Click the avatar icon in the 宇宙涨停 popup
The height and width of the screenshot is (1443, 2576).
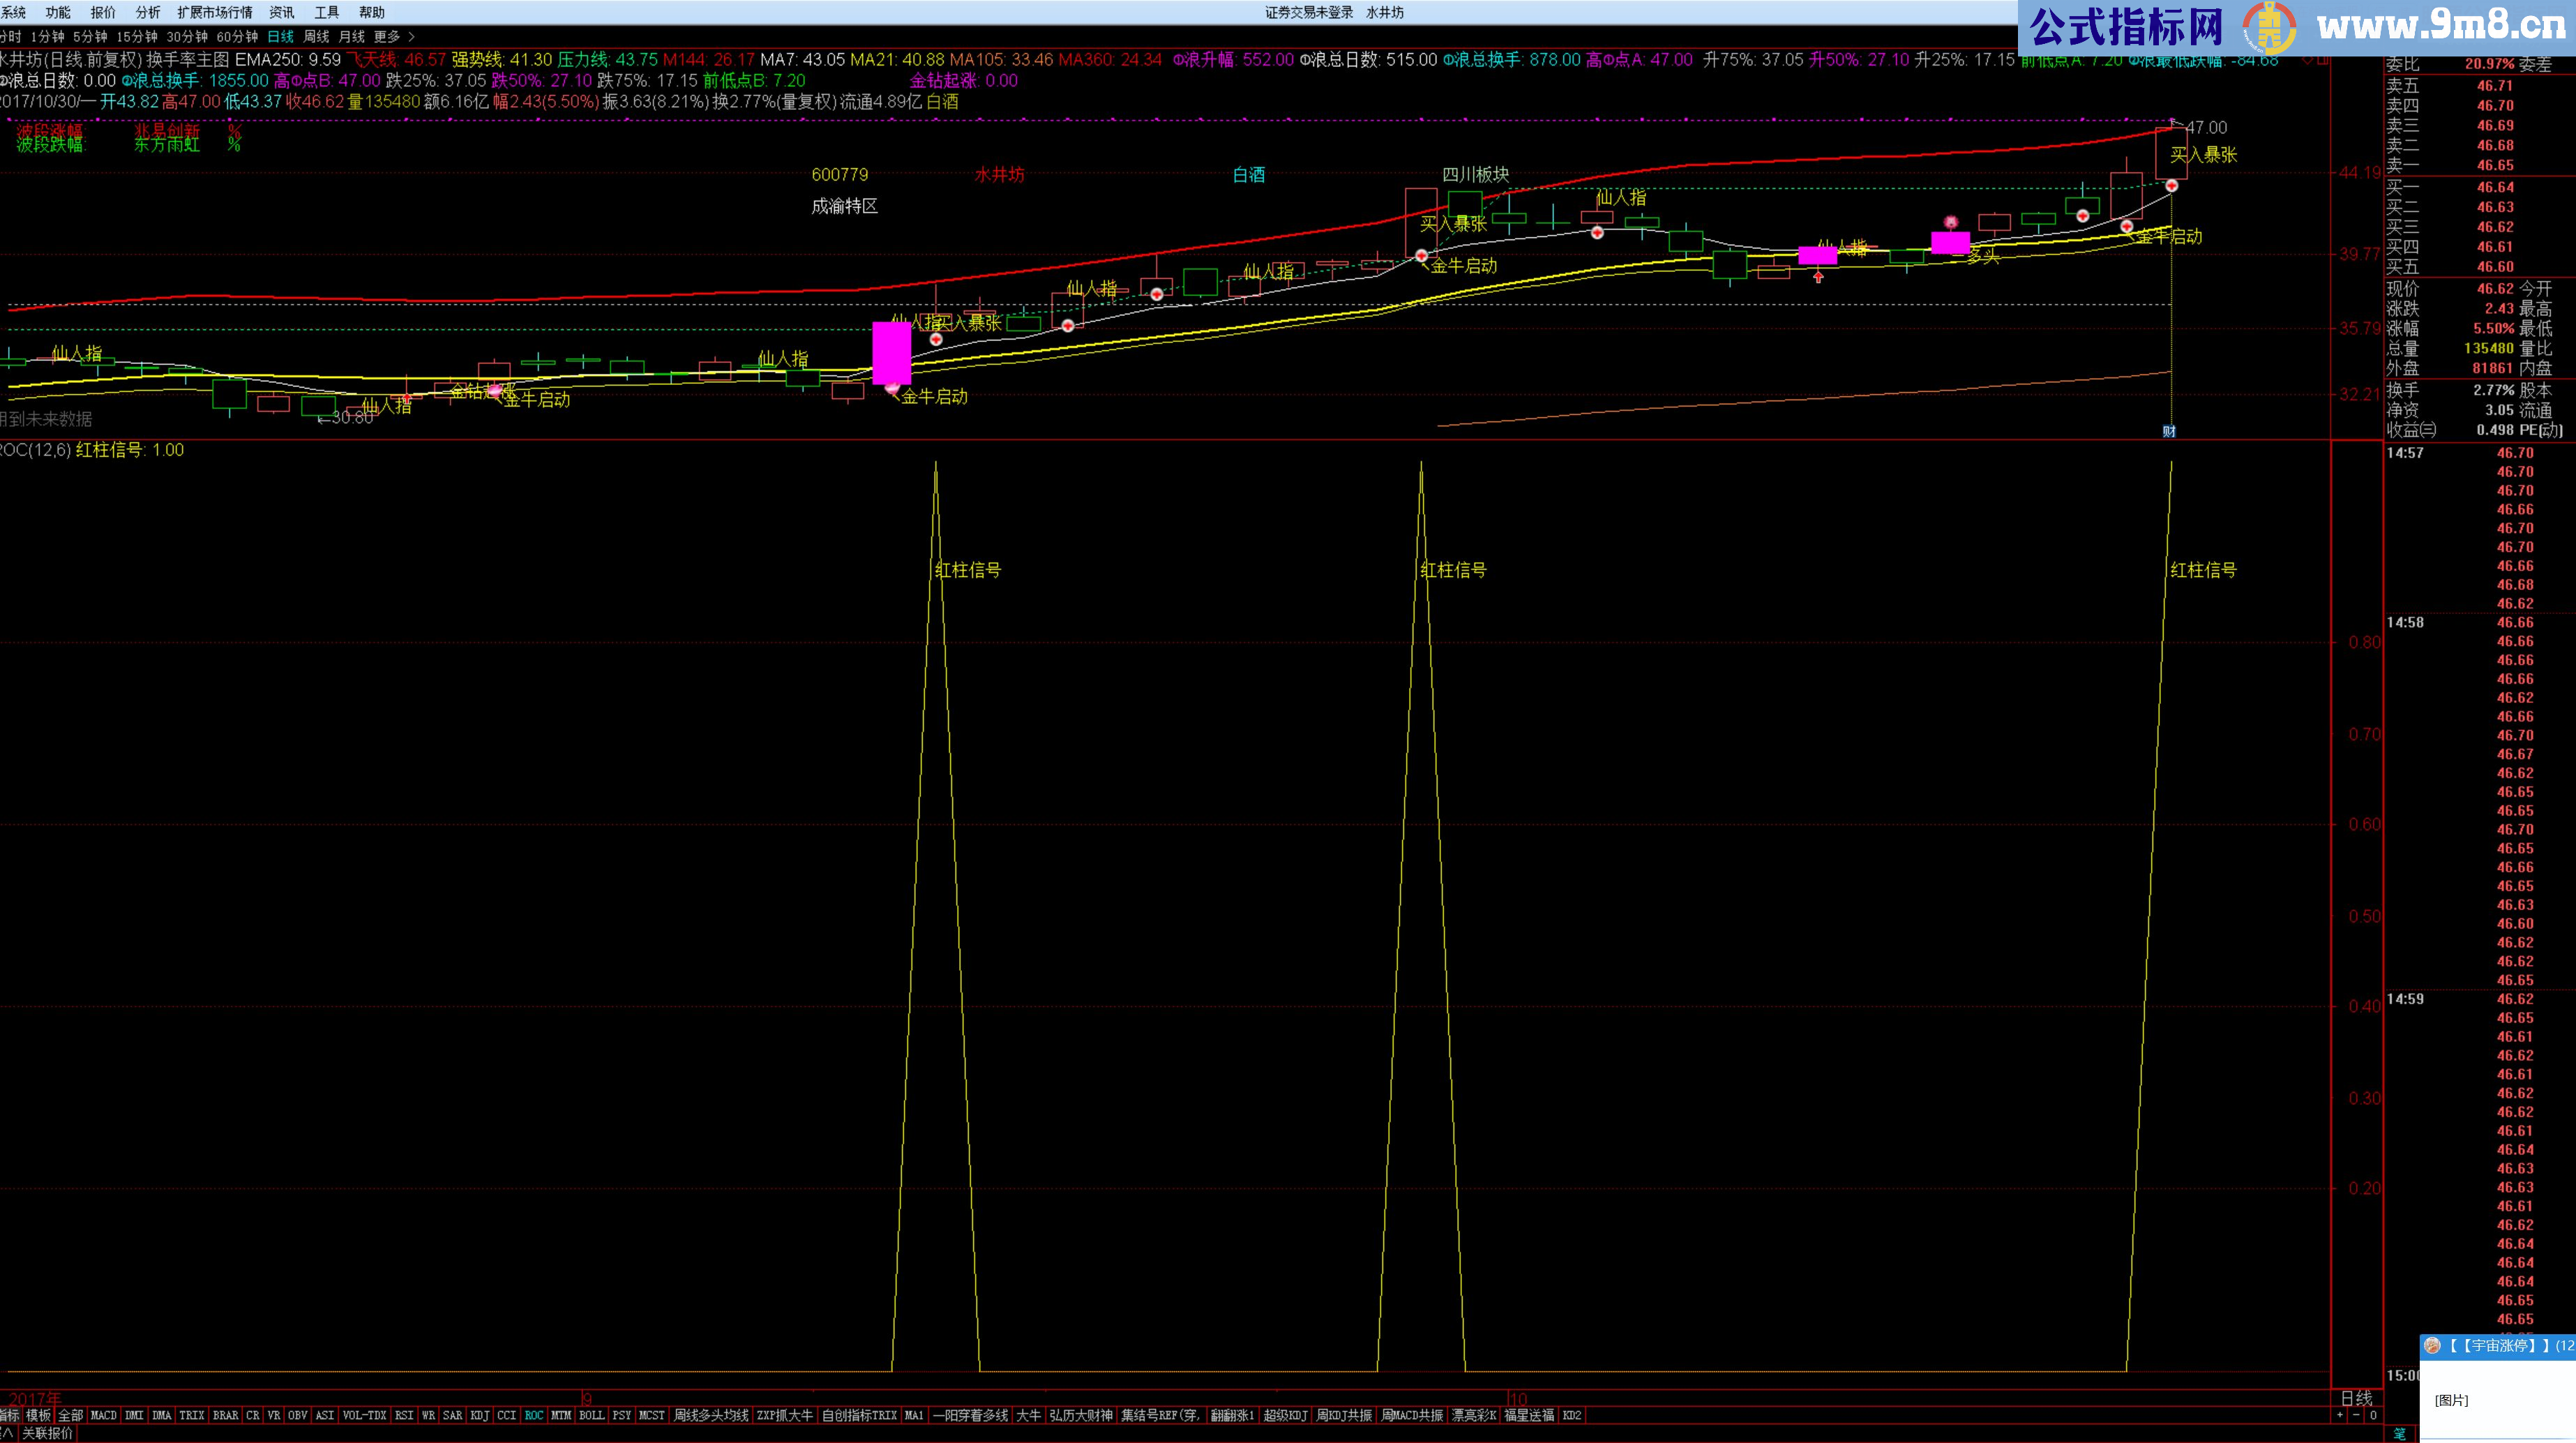click(2433, 1346)
